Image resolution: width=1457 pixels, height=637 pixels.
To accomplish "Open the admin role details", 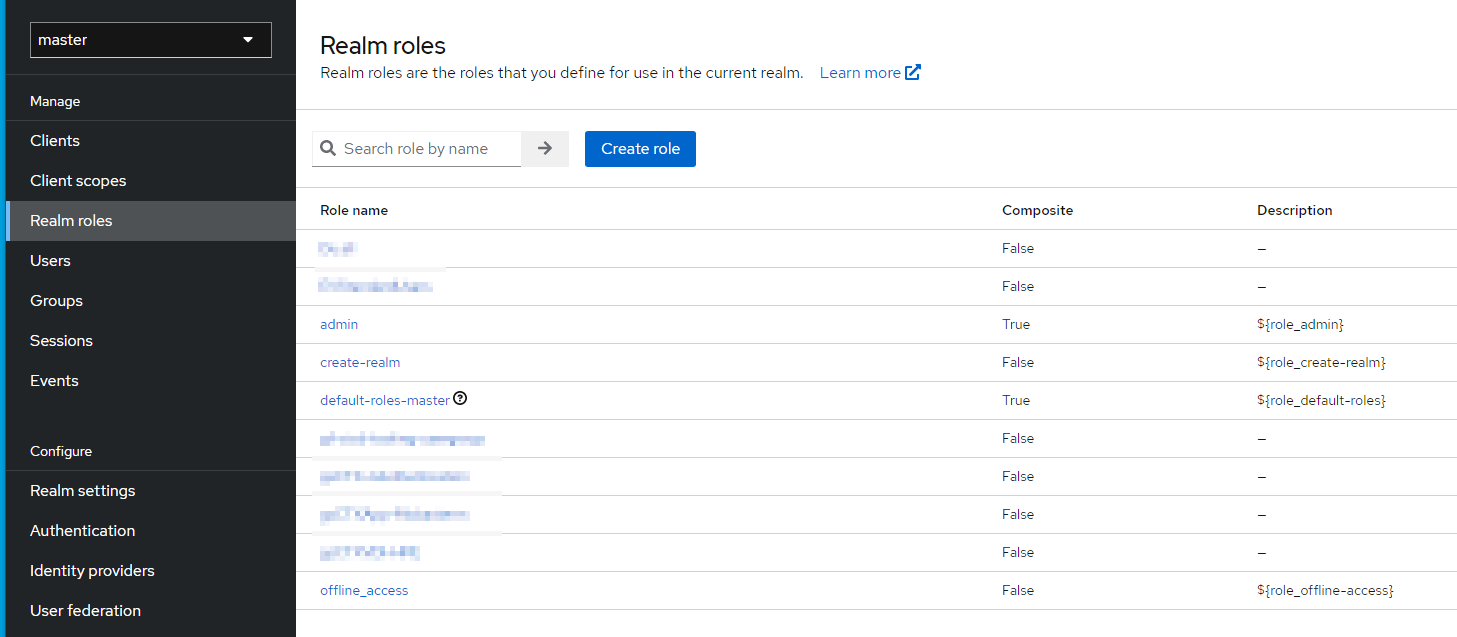I will [x=339, y=324].
